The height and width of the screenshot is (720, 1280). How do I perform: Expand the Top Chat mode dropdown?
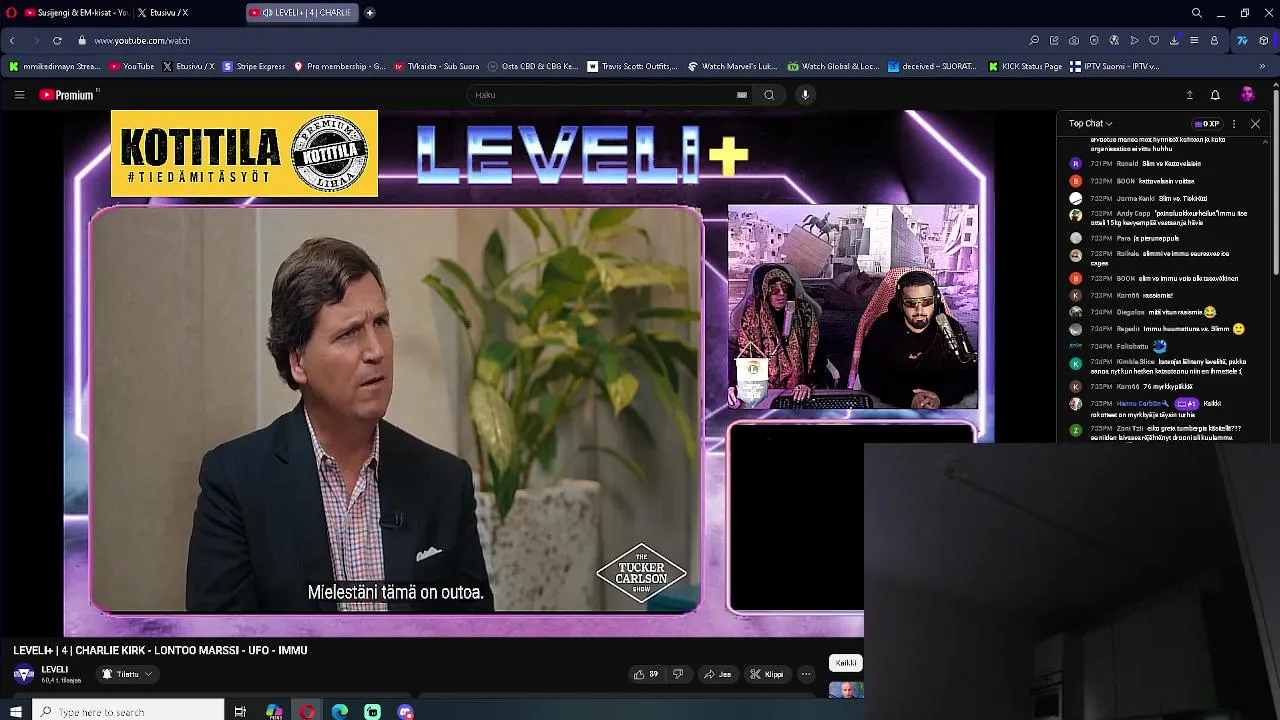tap(1090, 124)
